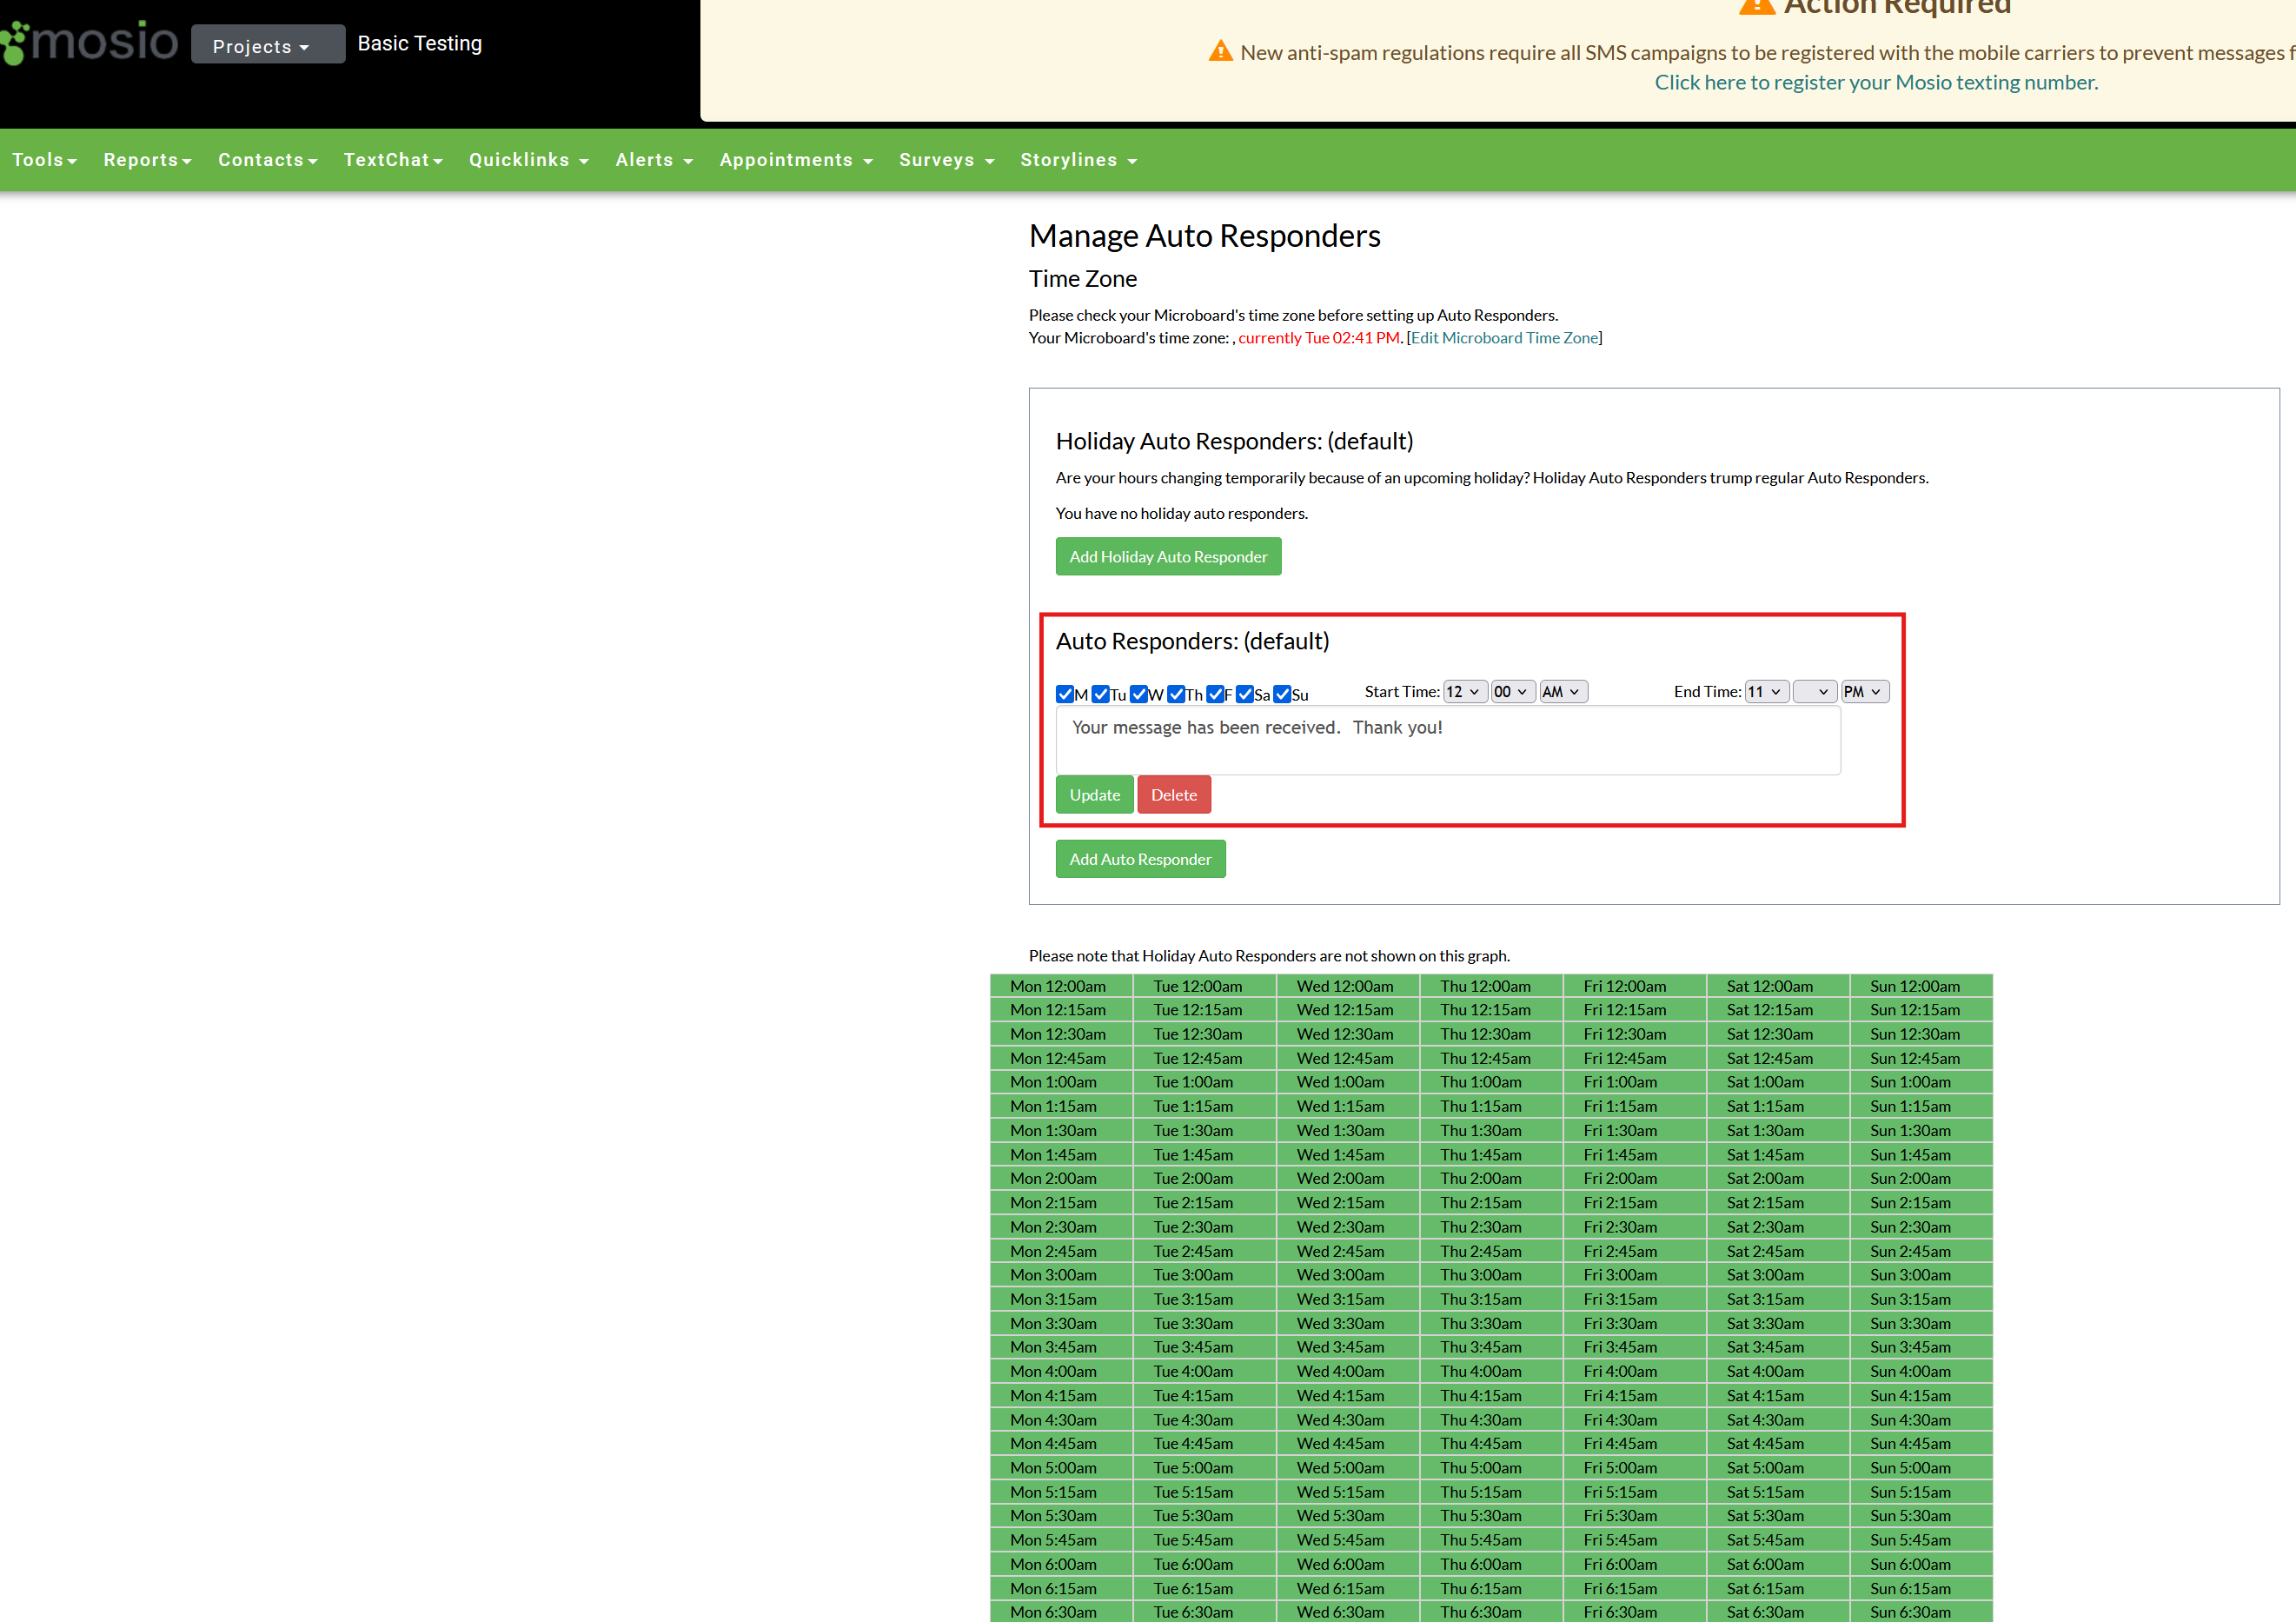Toggle the Wednesday (W) checkbox
Screen dimensions: 2296x1622
1138,694
